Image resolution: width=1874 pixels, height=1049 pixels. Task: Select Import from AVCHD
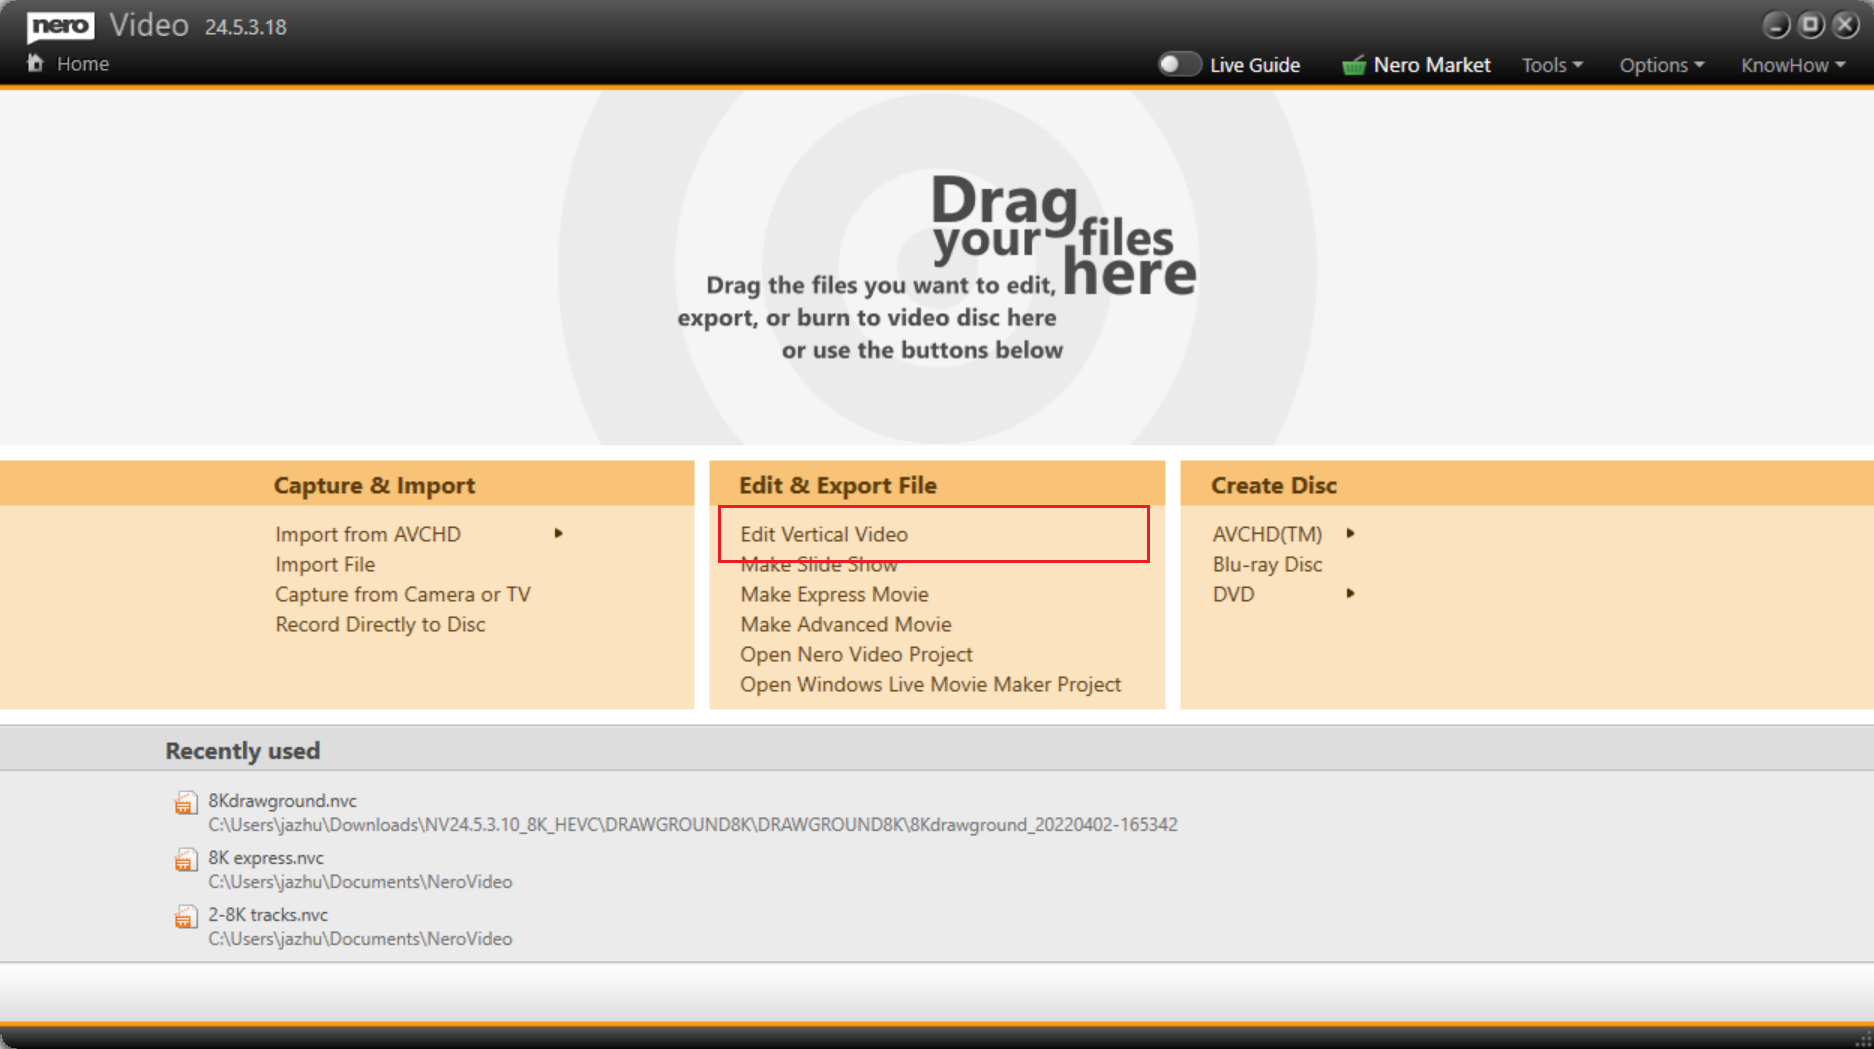[x=368, y=534]
